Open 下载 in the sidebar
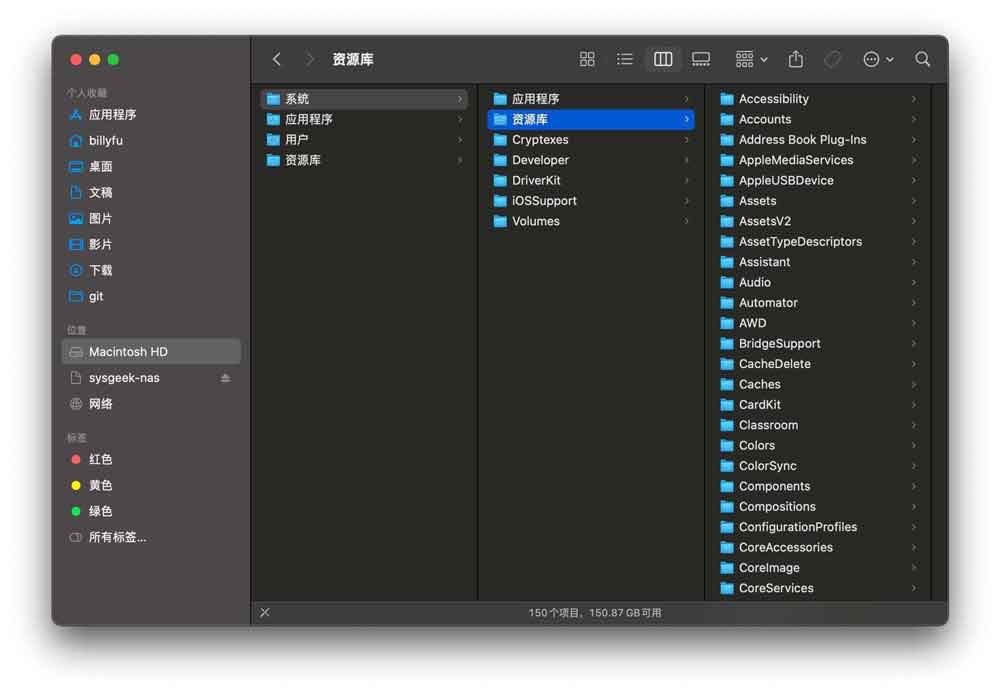 click(x=100, y=270)
